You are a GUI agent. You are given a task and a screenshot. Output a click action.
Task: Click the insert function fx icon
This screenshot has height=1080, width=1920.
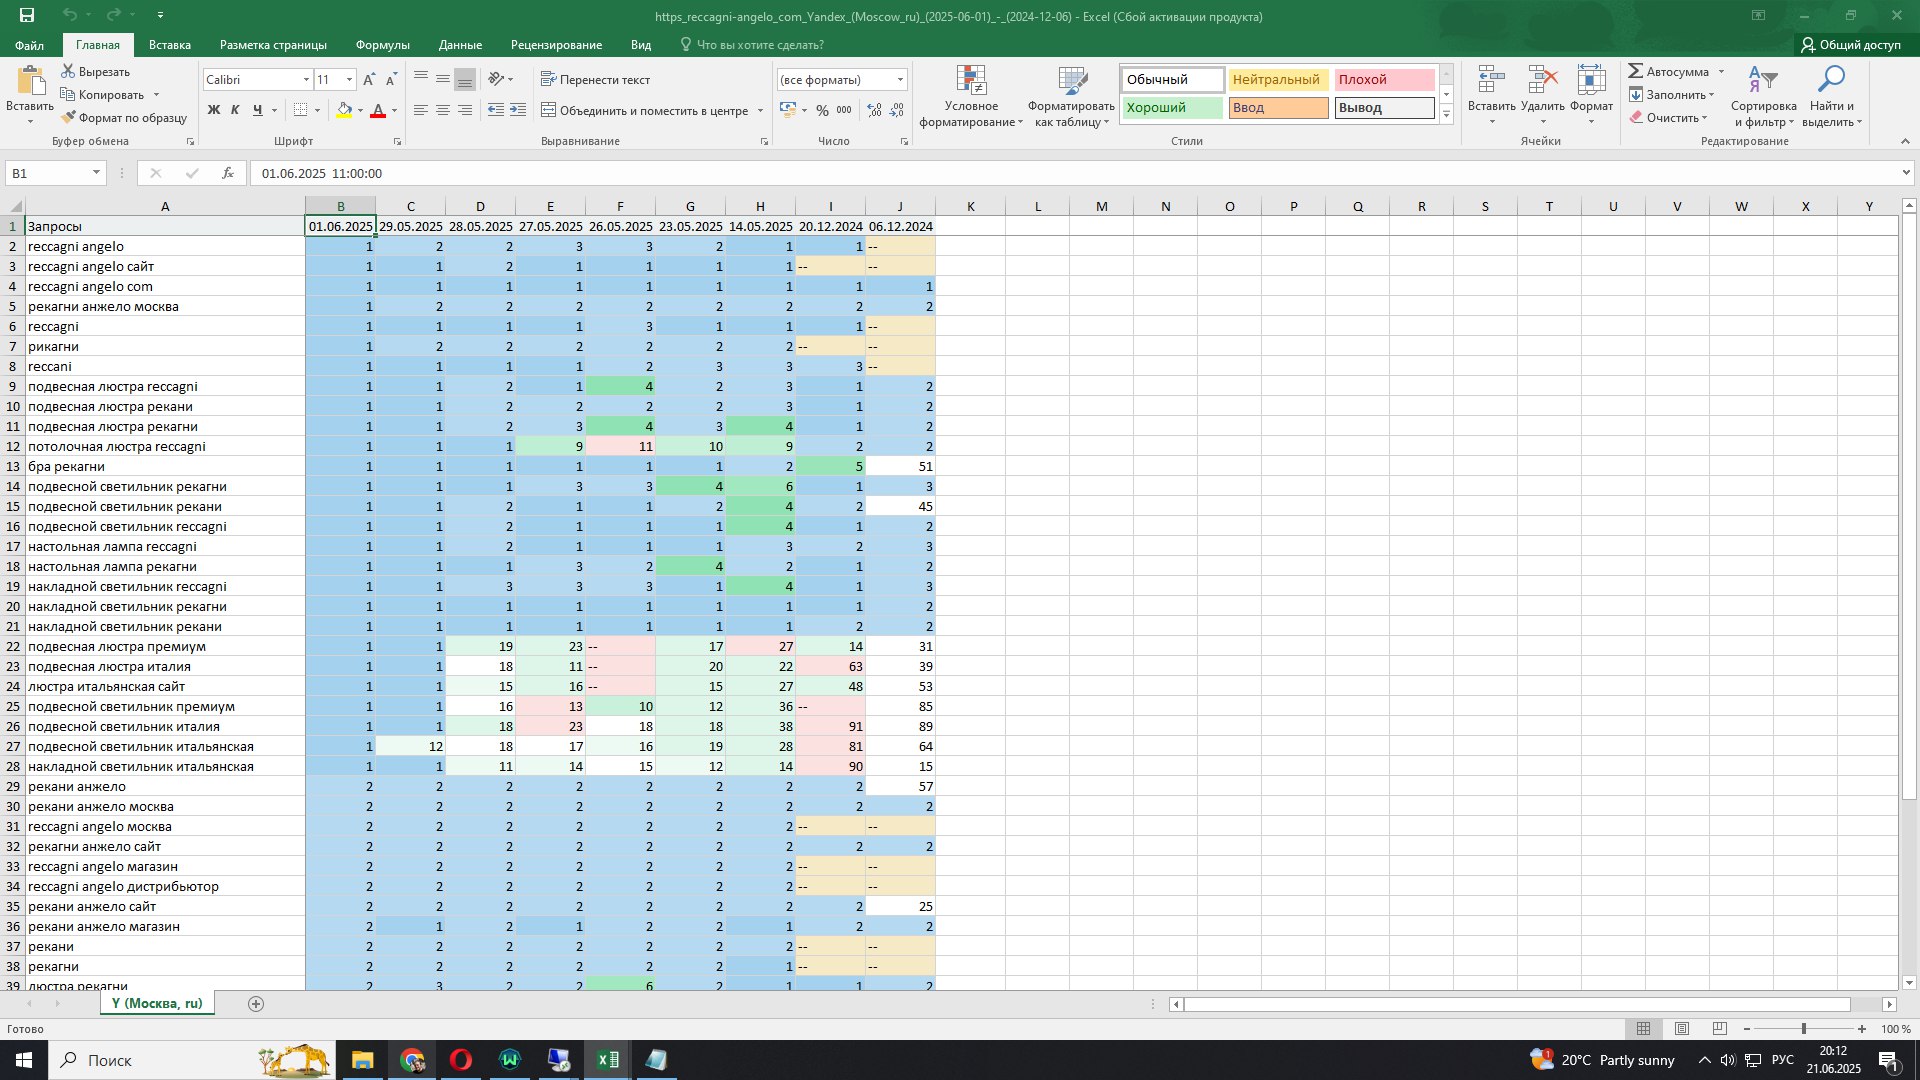click(228, 173)
